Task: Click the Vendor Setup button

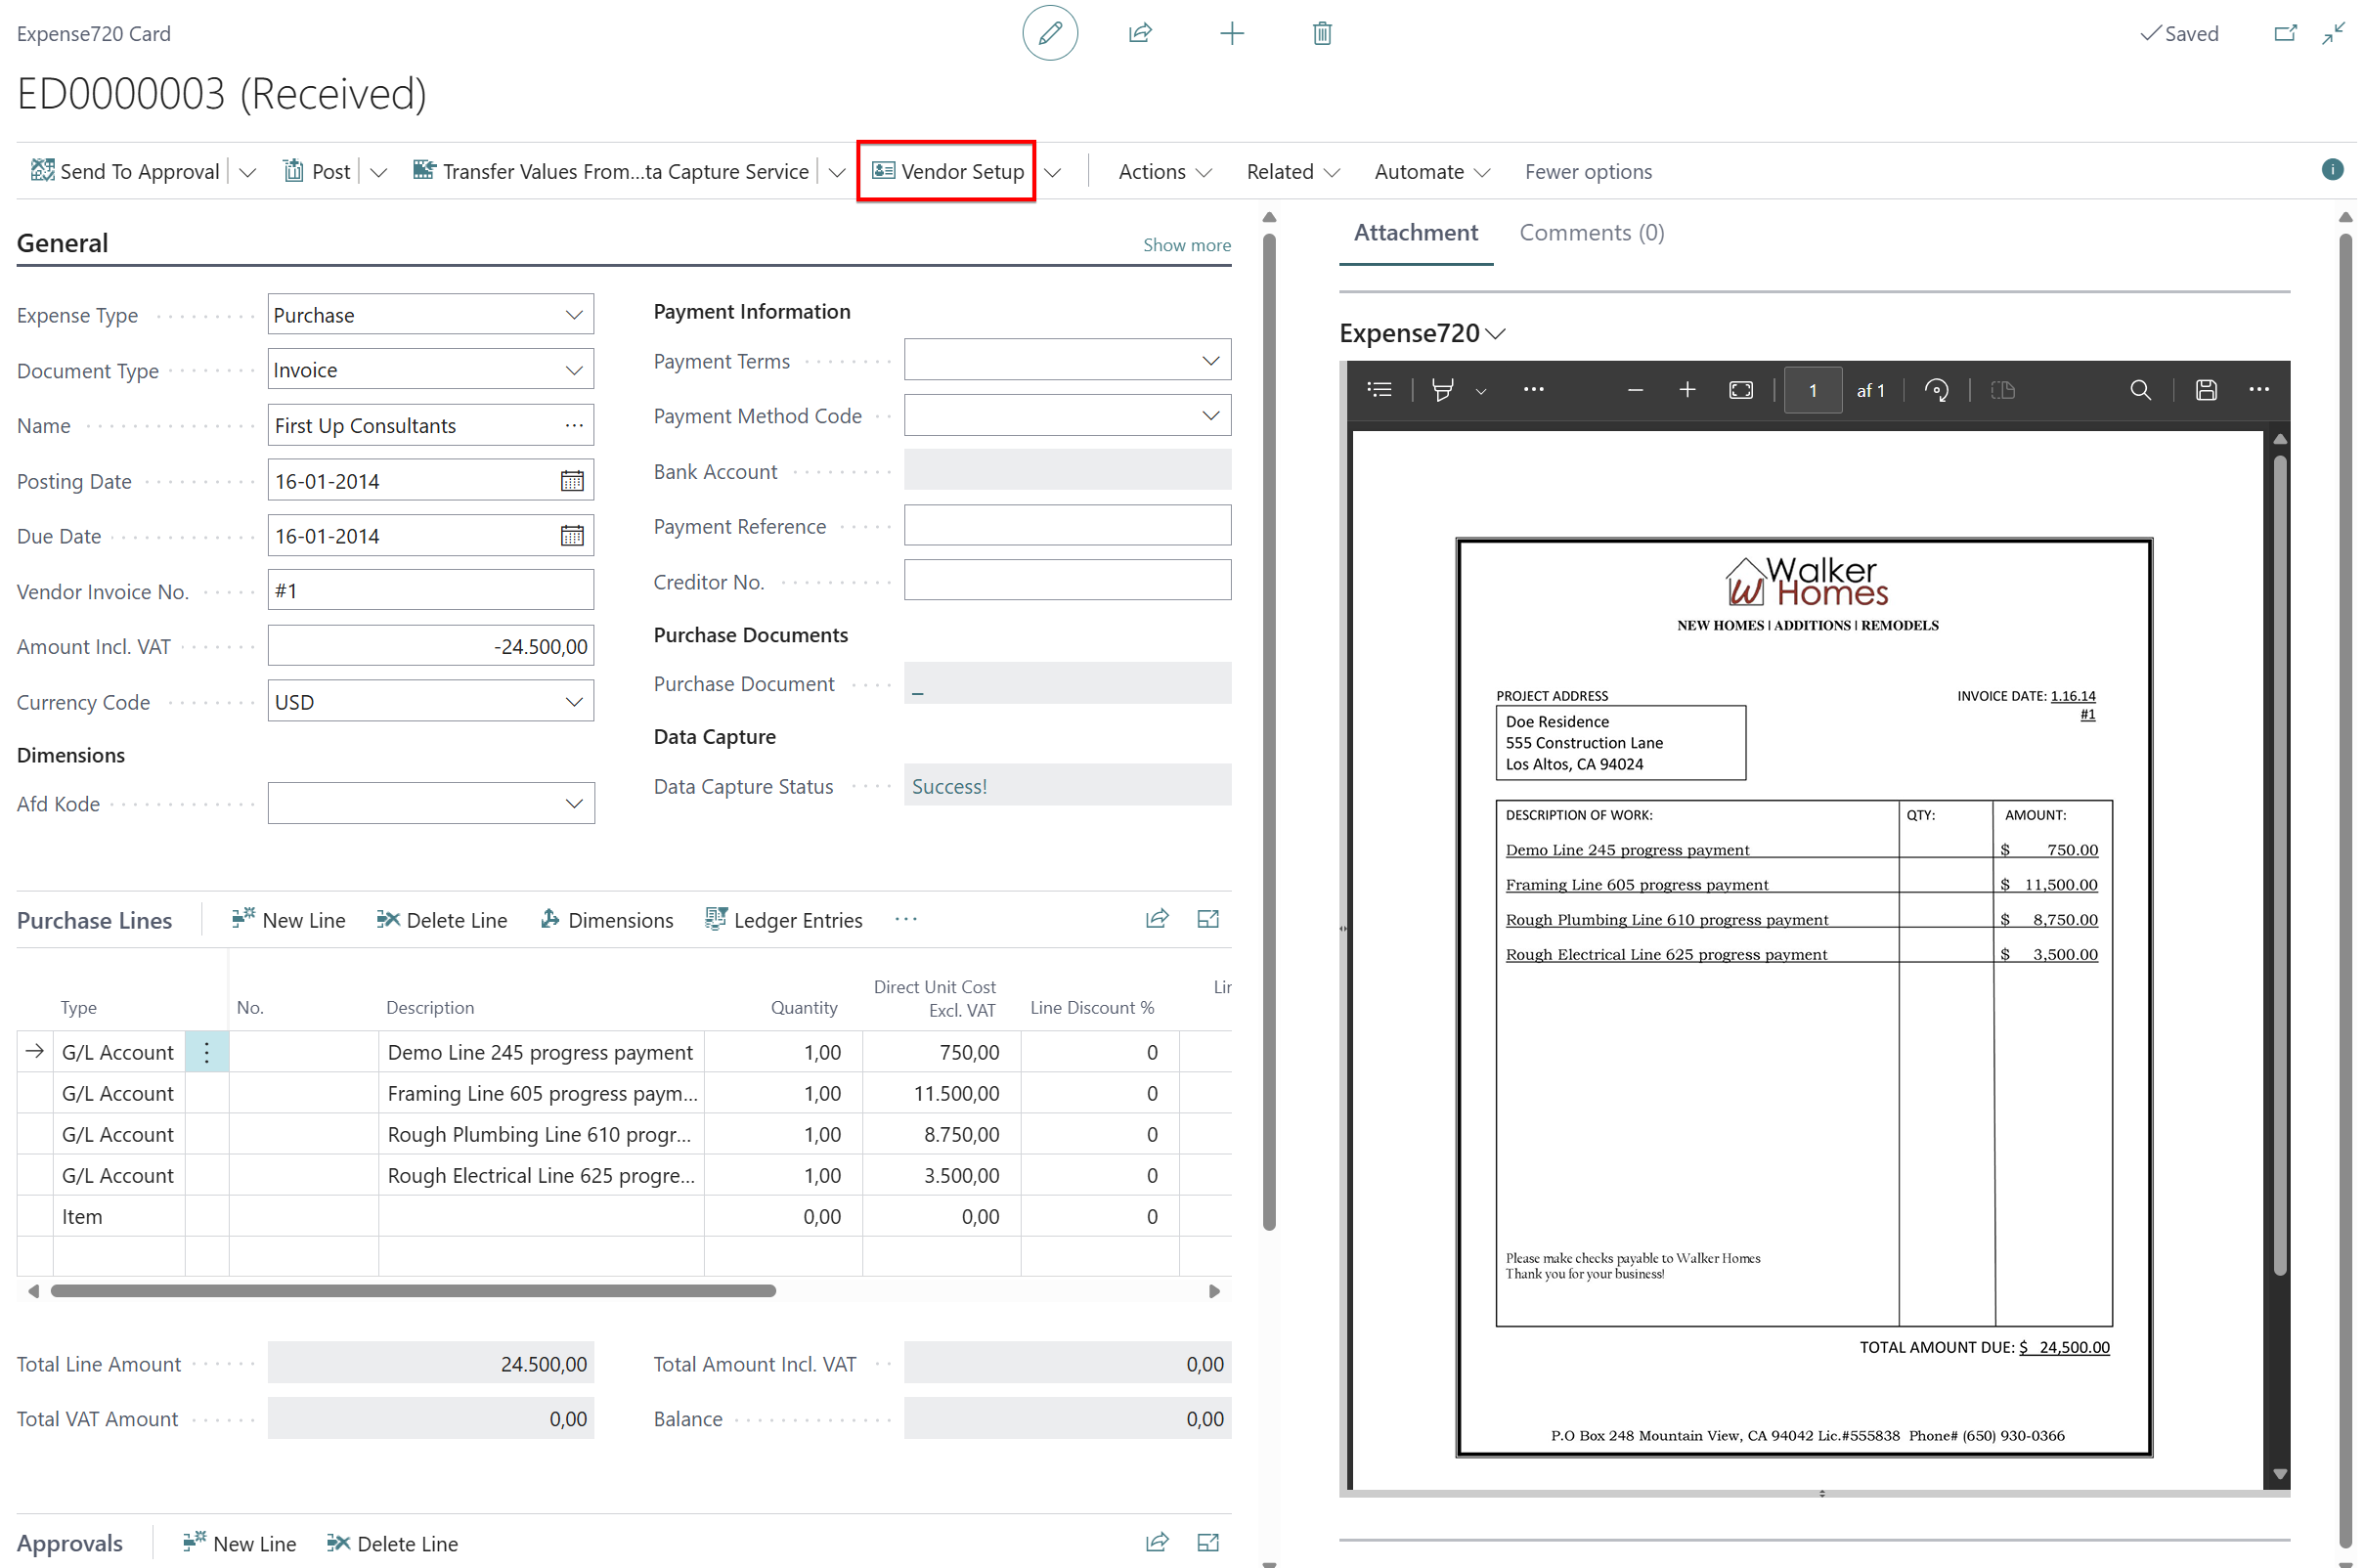Action: 947,171
